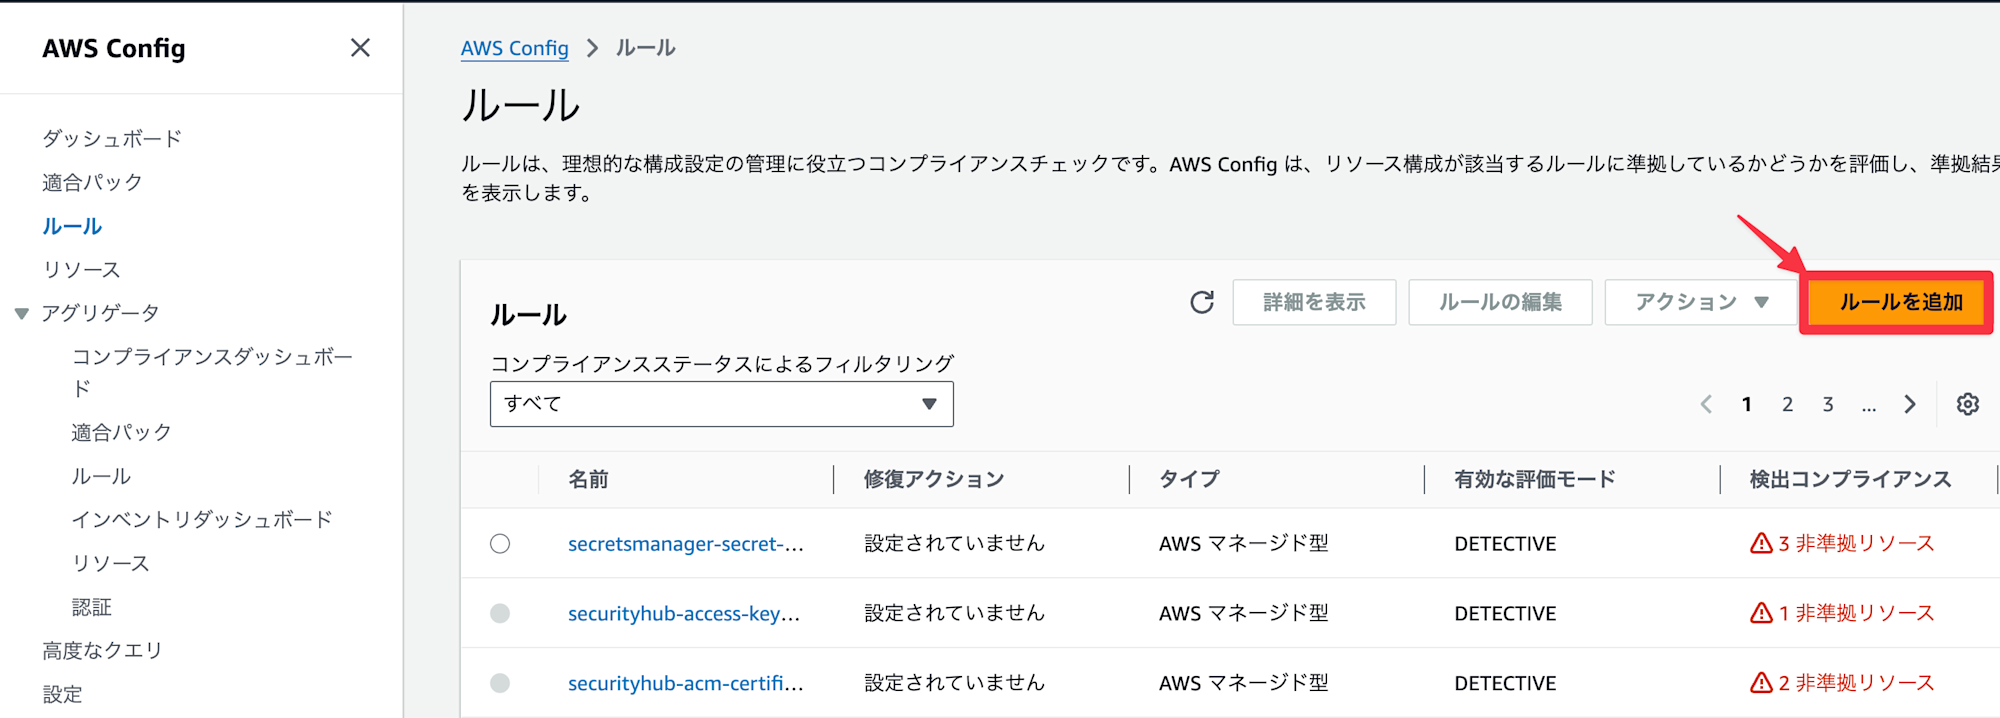Open the compliance status filter dropdown

[x=721, y=404]
